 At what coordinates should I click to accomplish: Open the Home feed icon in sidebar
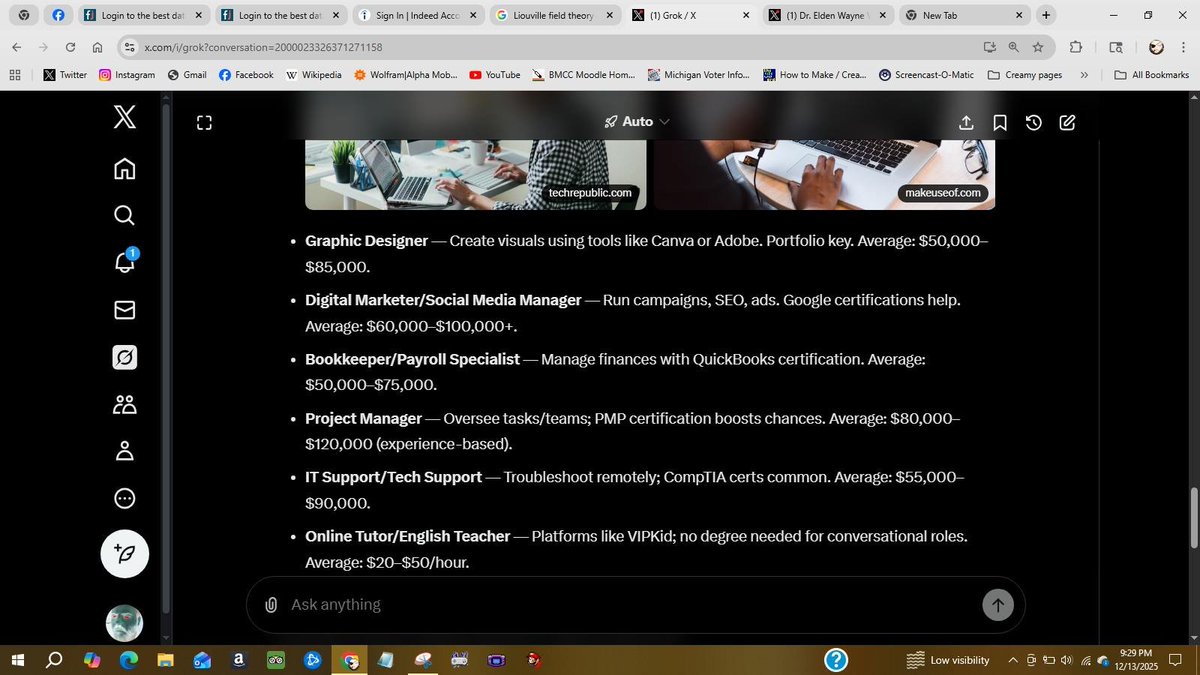[x=124, y=168]
